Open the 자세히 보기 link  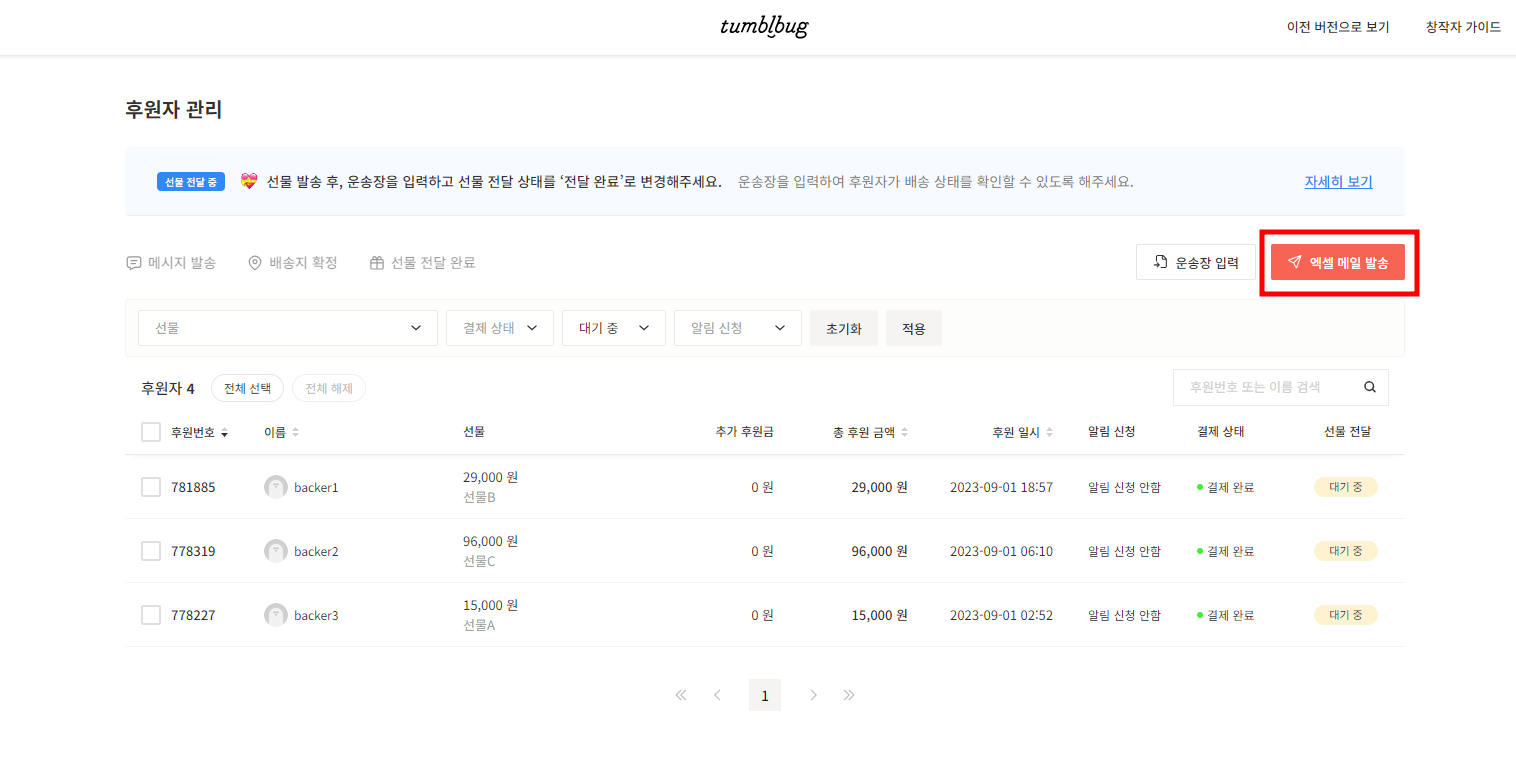[1338, 182]
